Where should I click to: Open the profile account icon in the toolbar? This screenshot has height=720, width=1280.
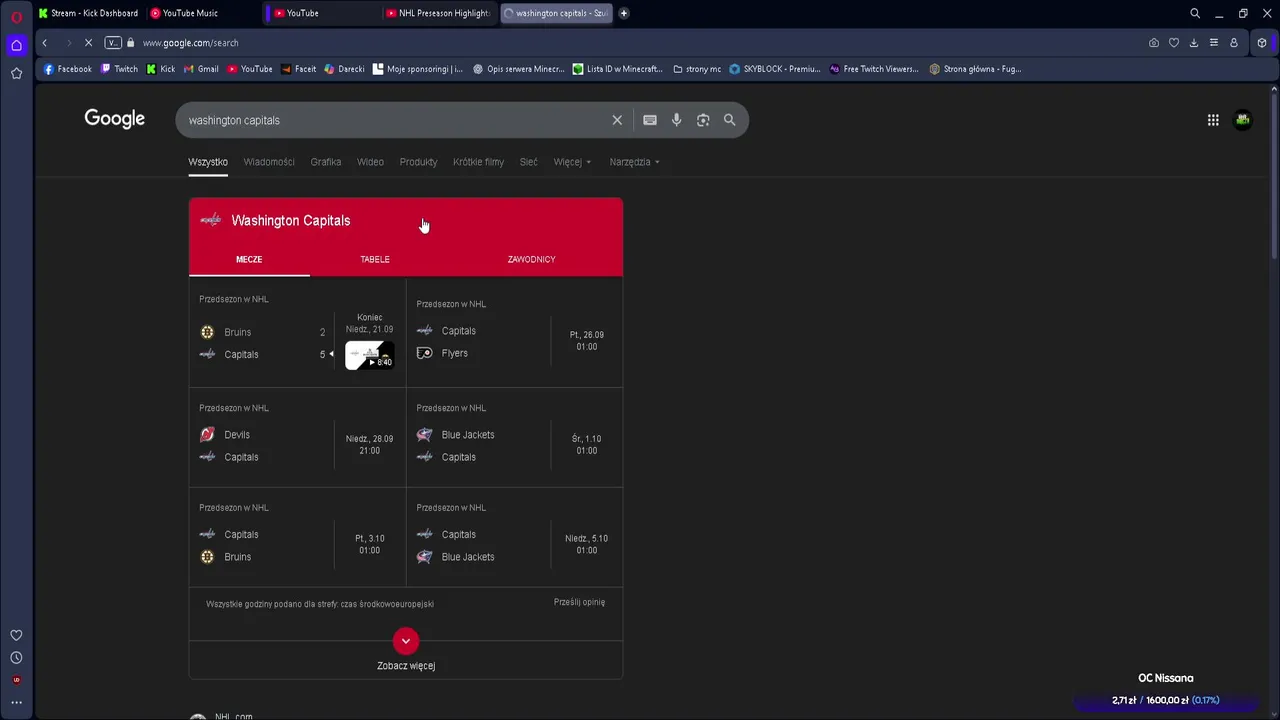click(1234, 43)
